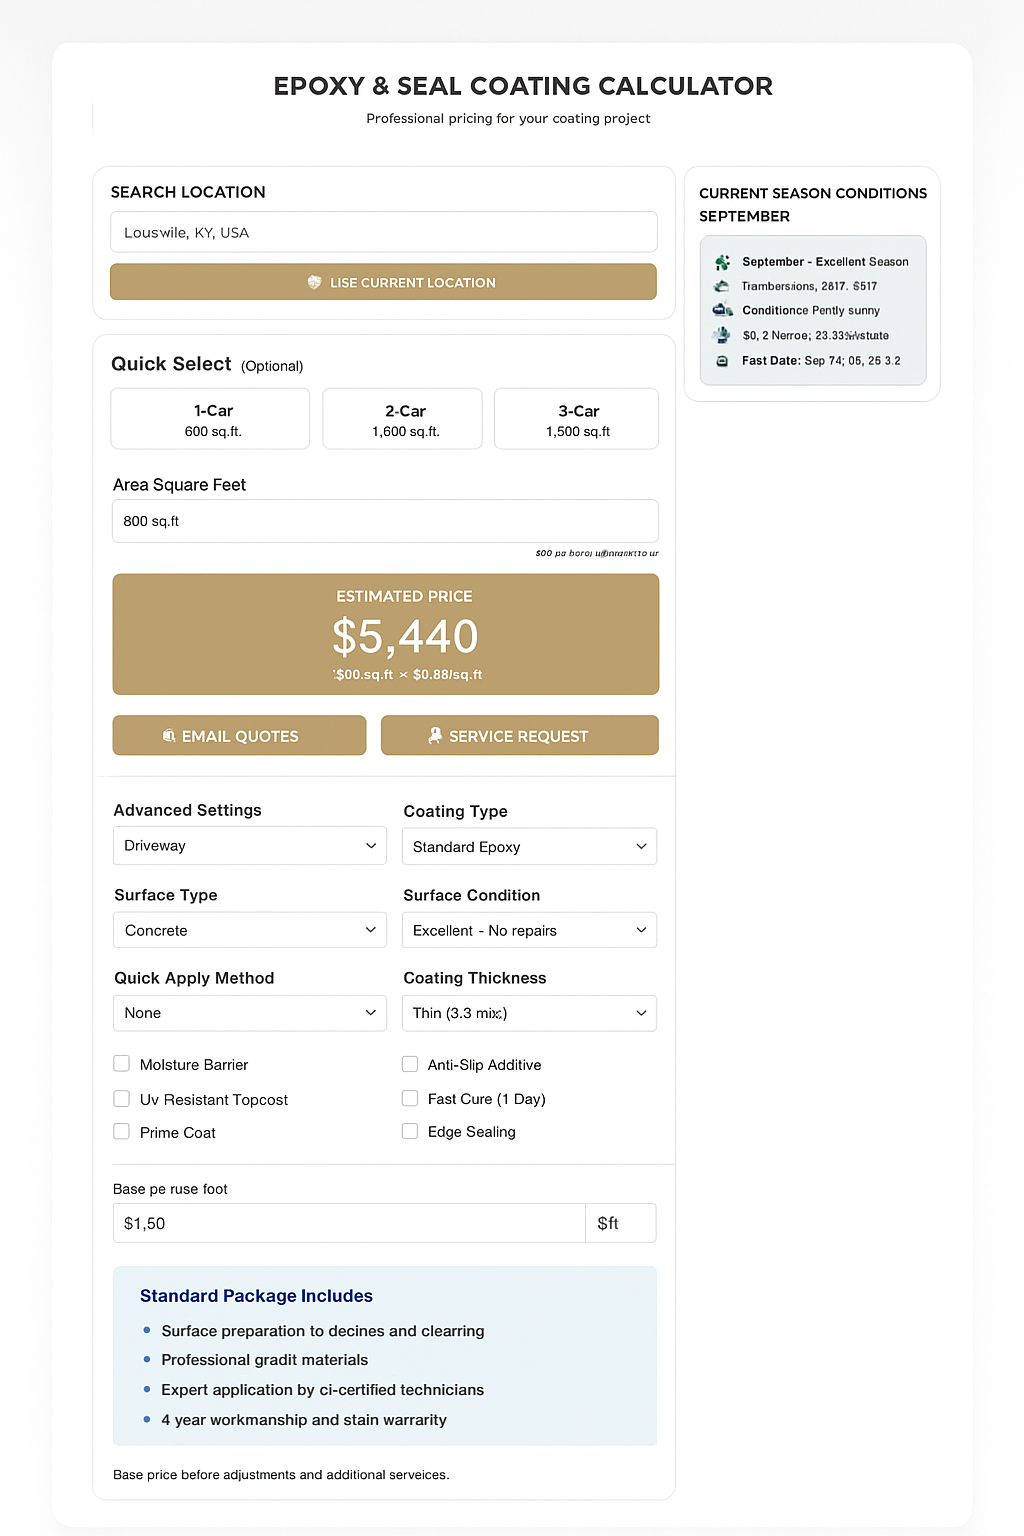This screenshot has height=1536, width=1024.
Task: Click the green season icon beside September
Action: [722, 262]
